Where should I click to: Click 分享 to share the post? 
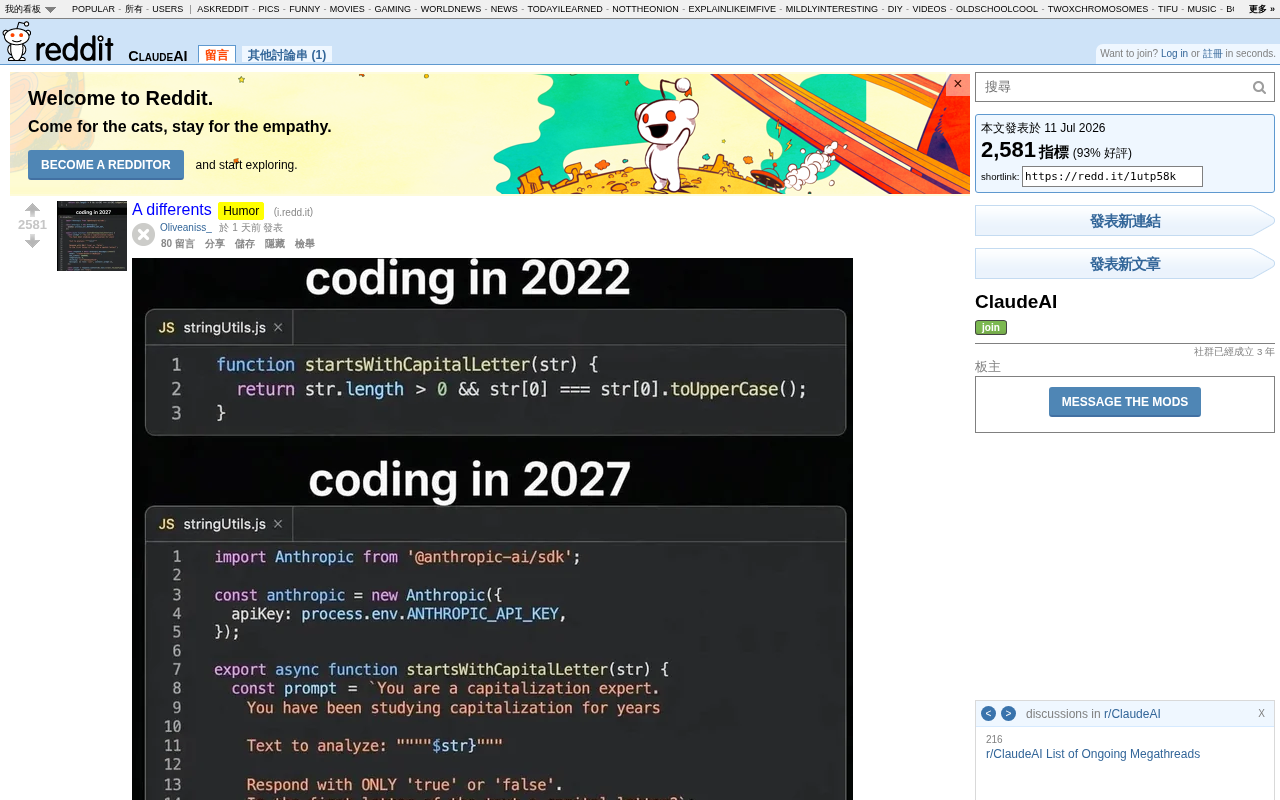[x=215, y=244]
